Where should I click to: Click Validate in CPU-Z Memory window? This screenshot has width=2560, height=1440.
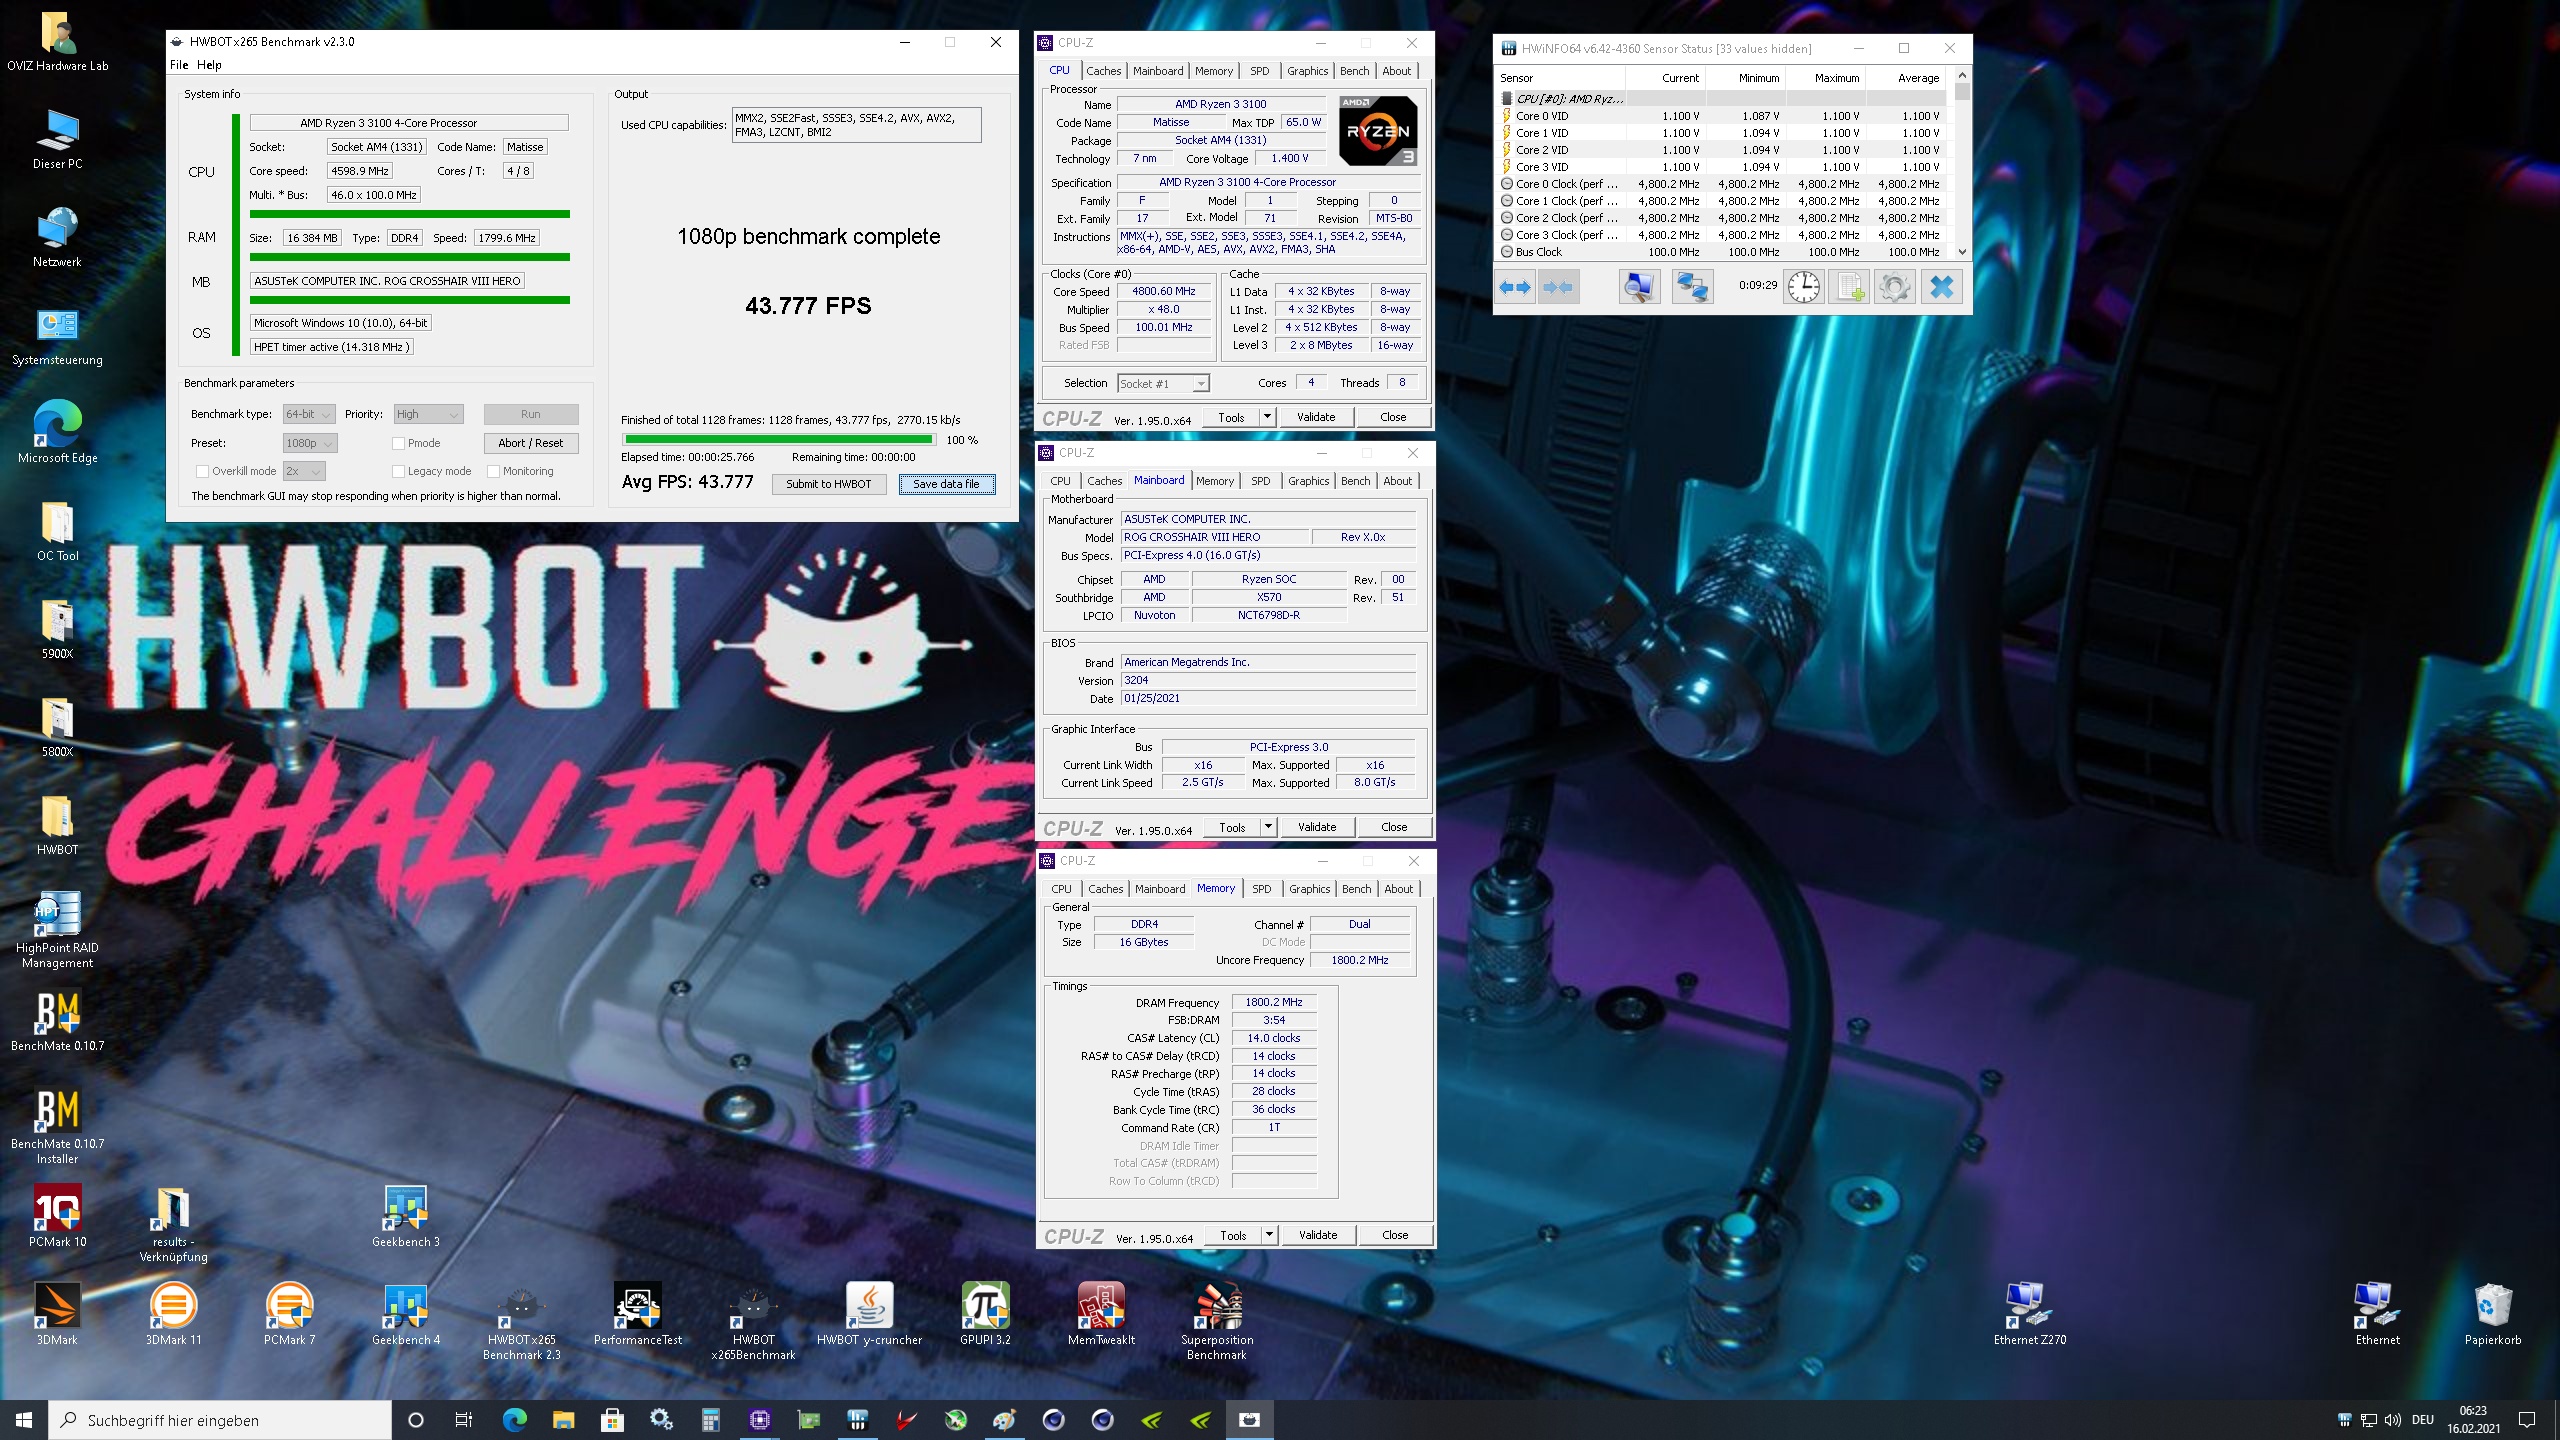coord(1318,1235)
